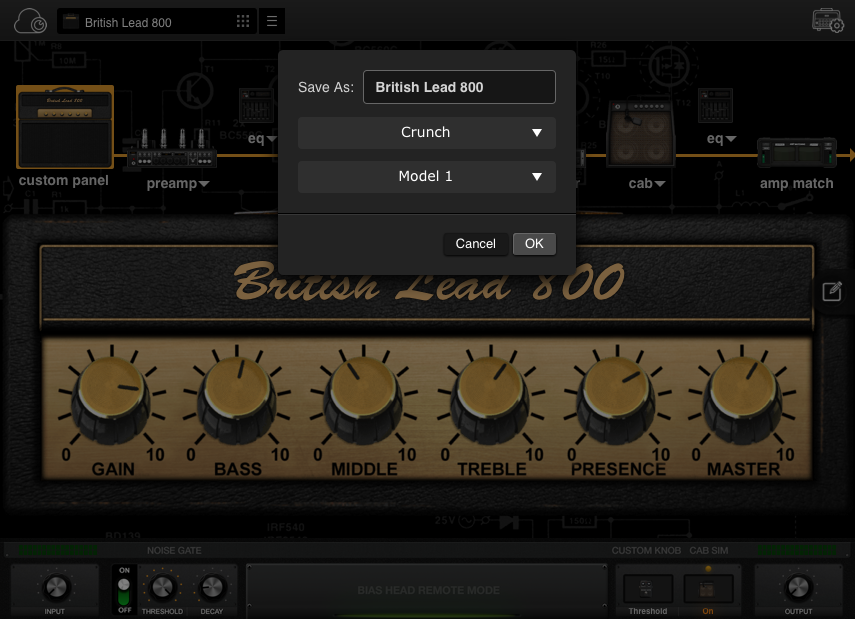This screenshot has width=855, height=619.
Task: Open the Model 1 dropdown
Action: click(x=427, y=176)
